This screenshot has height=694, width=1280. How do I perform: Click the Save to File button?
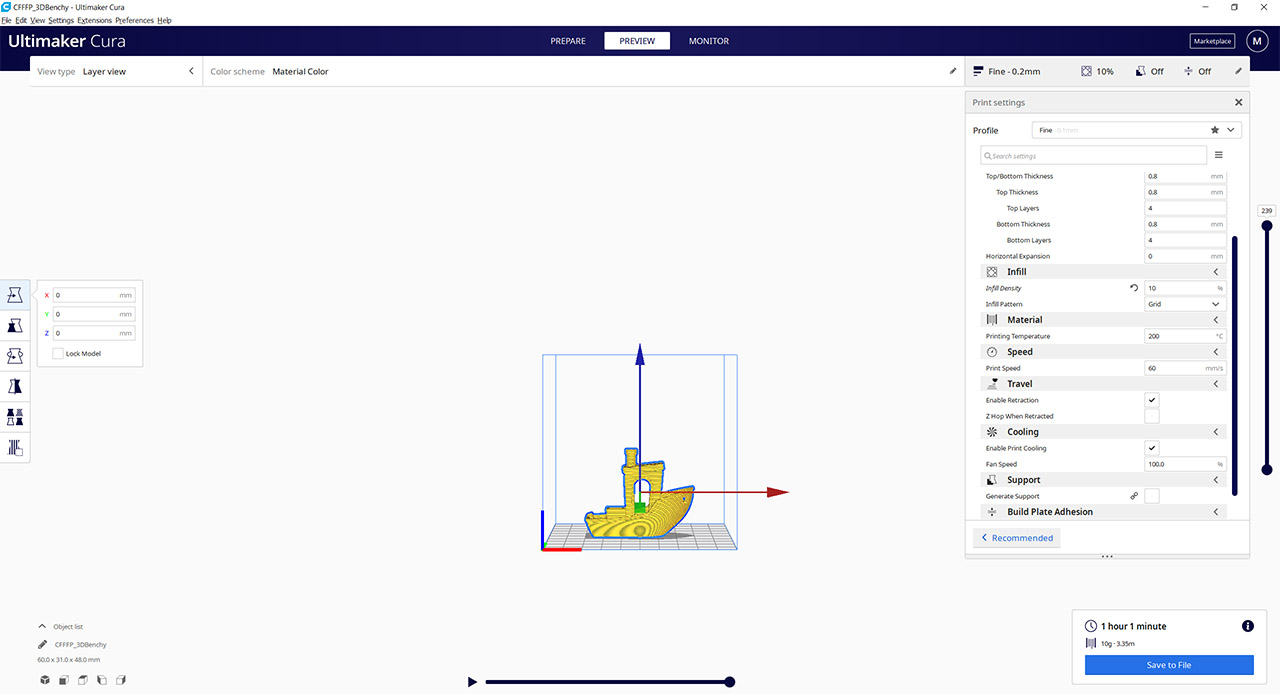point(1169,665)
